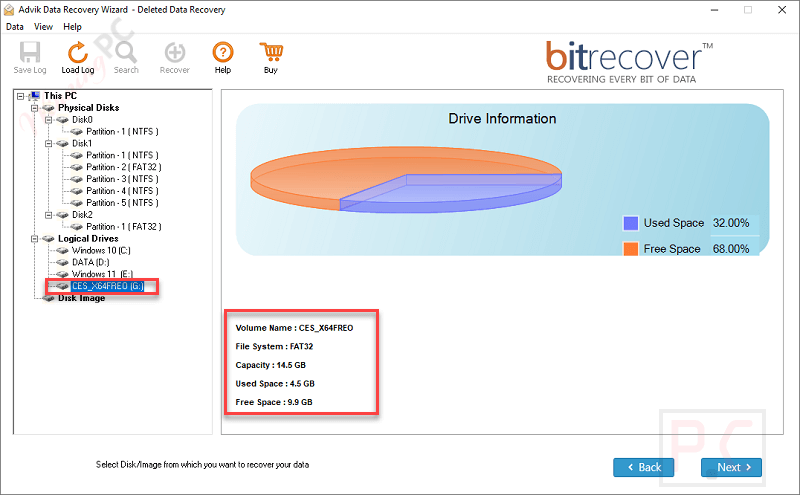Click the 32.00% used space value

point(731,224)
